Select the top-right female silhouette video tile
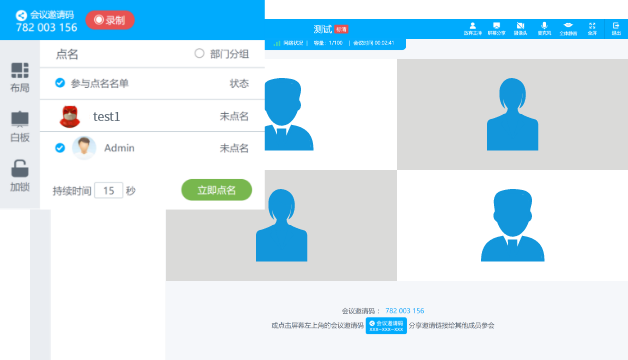Screen dimensions: 628x360 pos(513,114)
